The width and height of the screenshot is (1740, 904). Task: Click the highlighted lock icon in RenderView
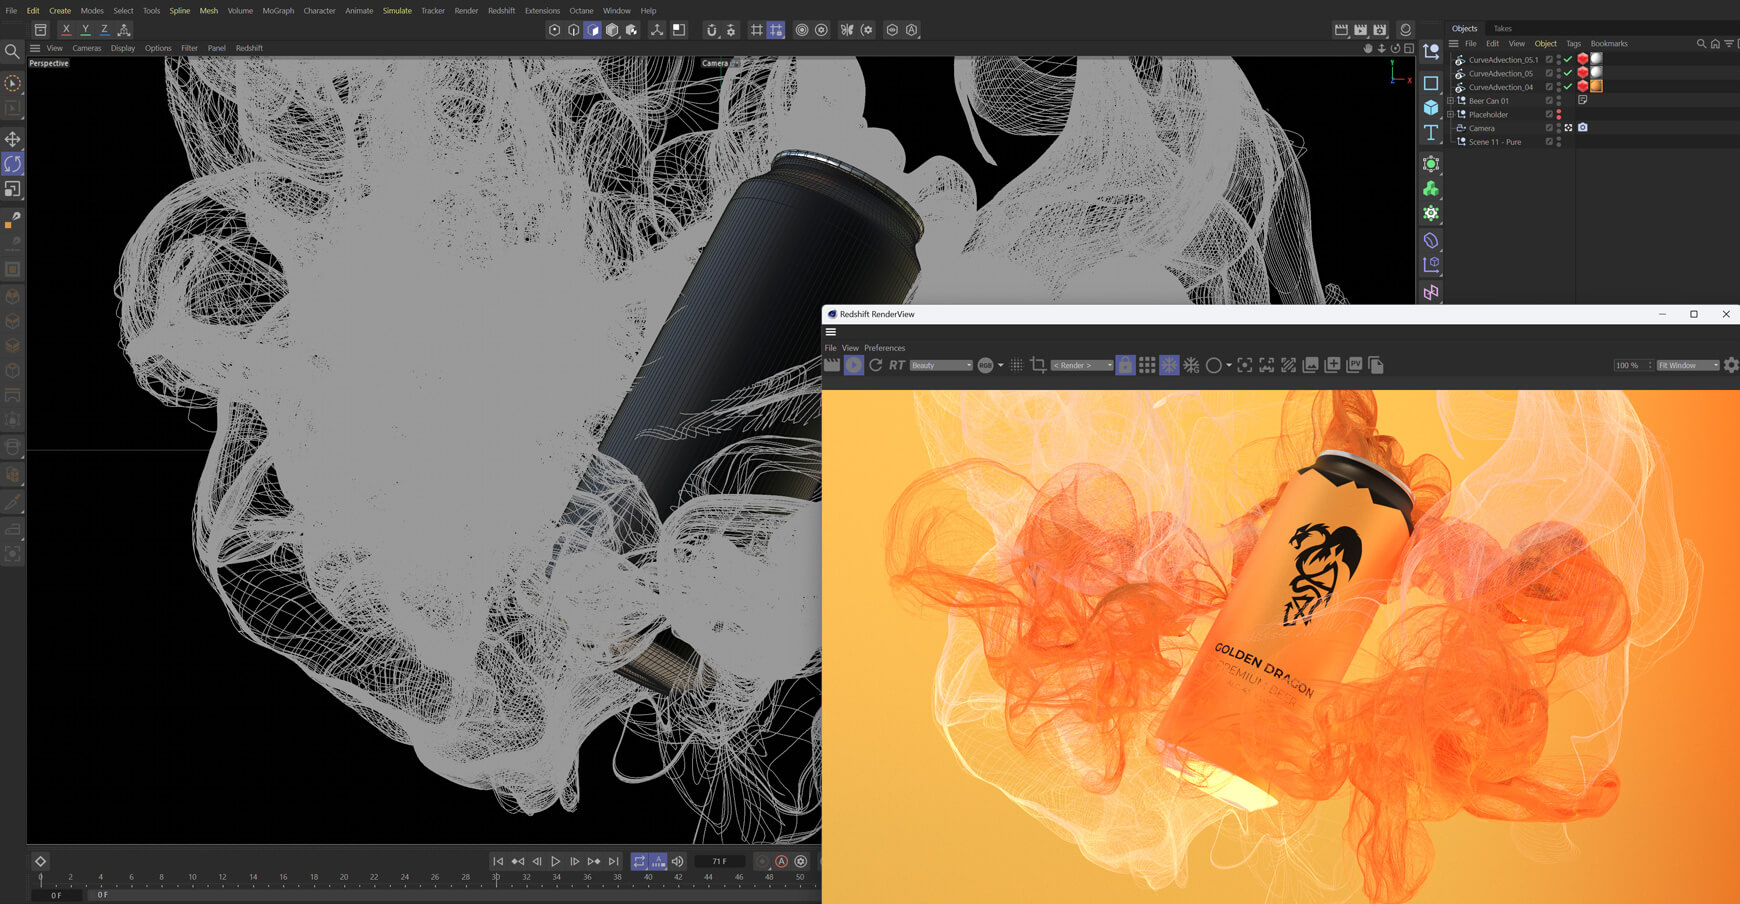point(1125,366)
